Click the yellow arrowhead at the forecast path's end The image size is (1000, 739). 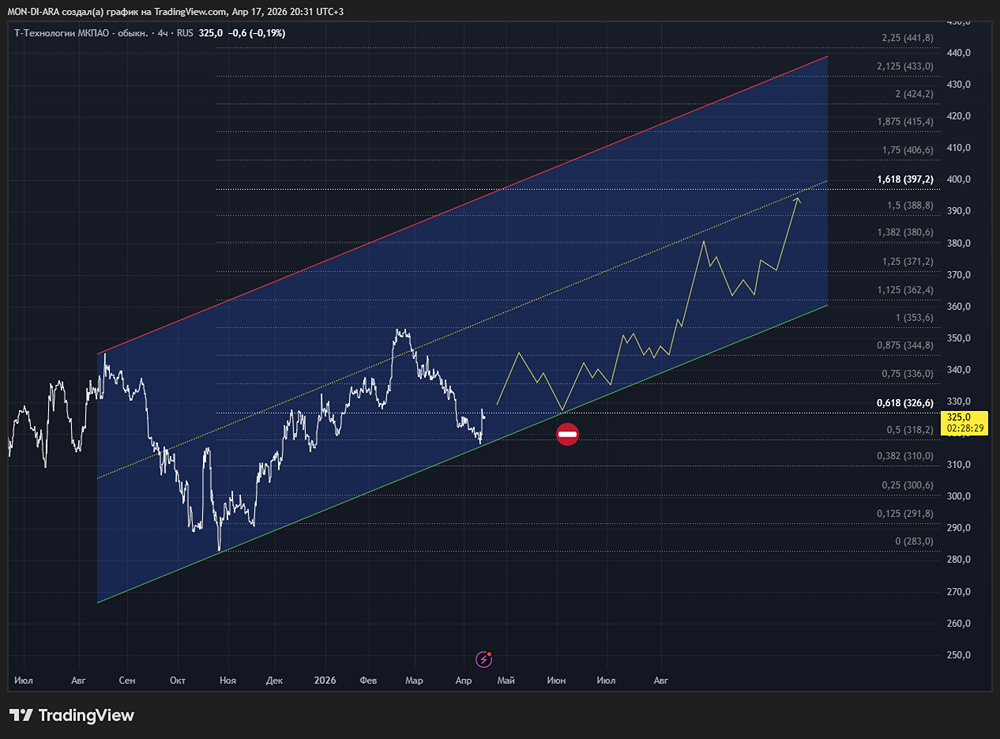point(797,201)
